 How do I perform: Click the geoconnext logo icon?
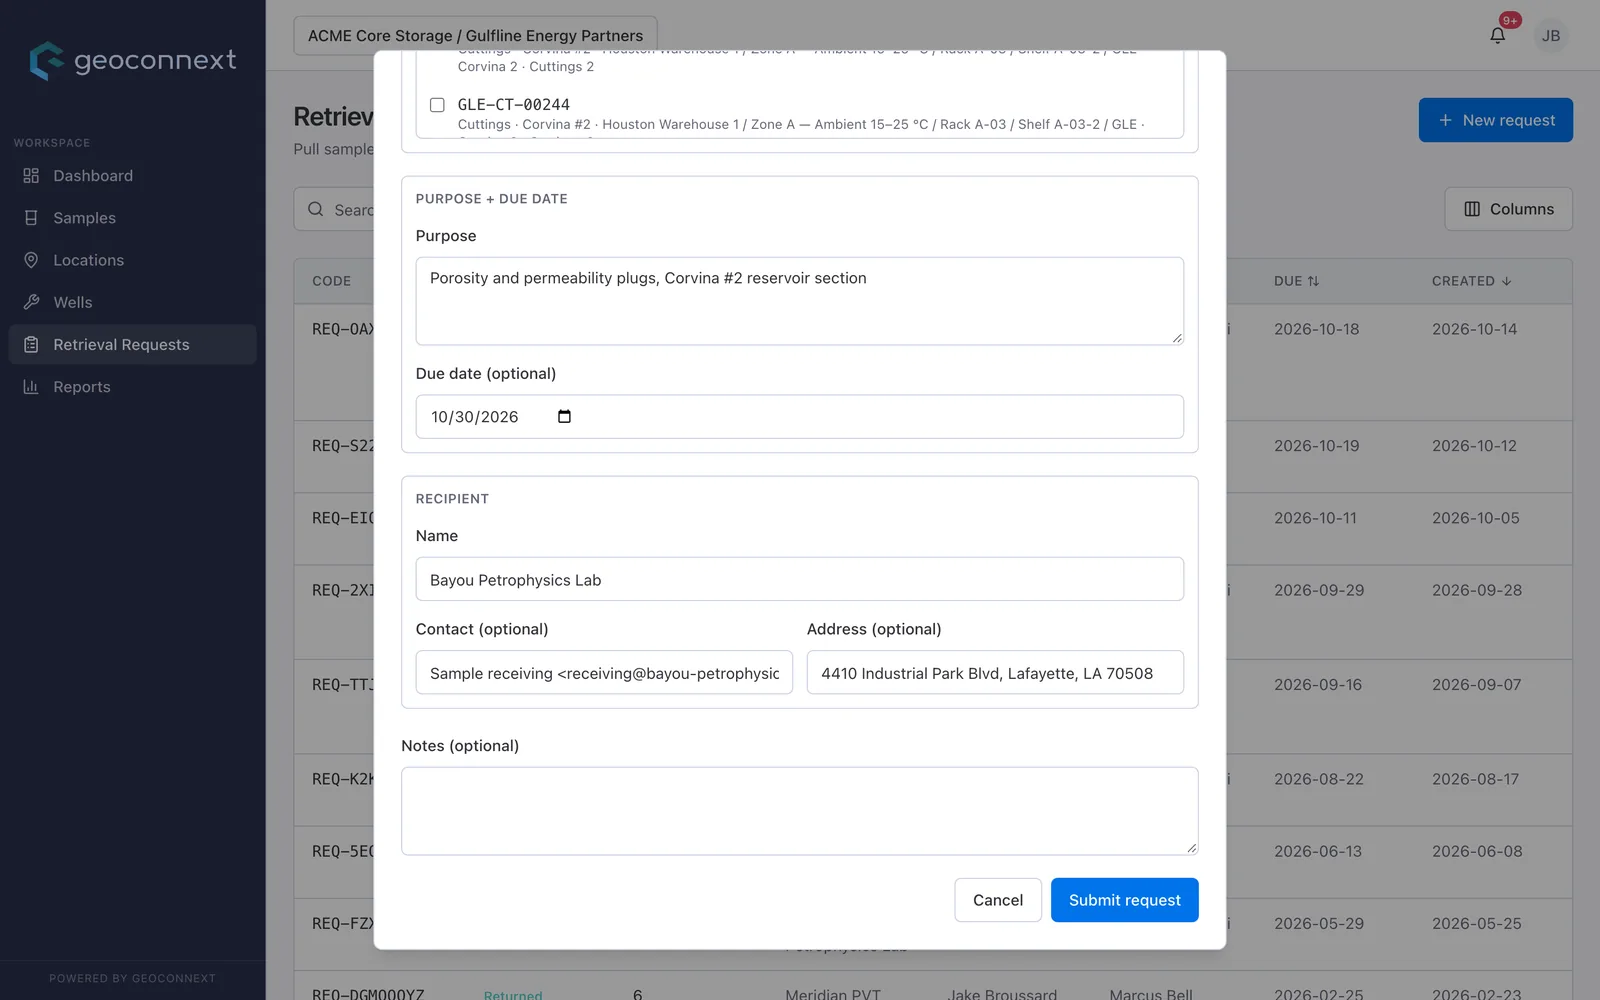coord(46,61)
